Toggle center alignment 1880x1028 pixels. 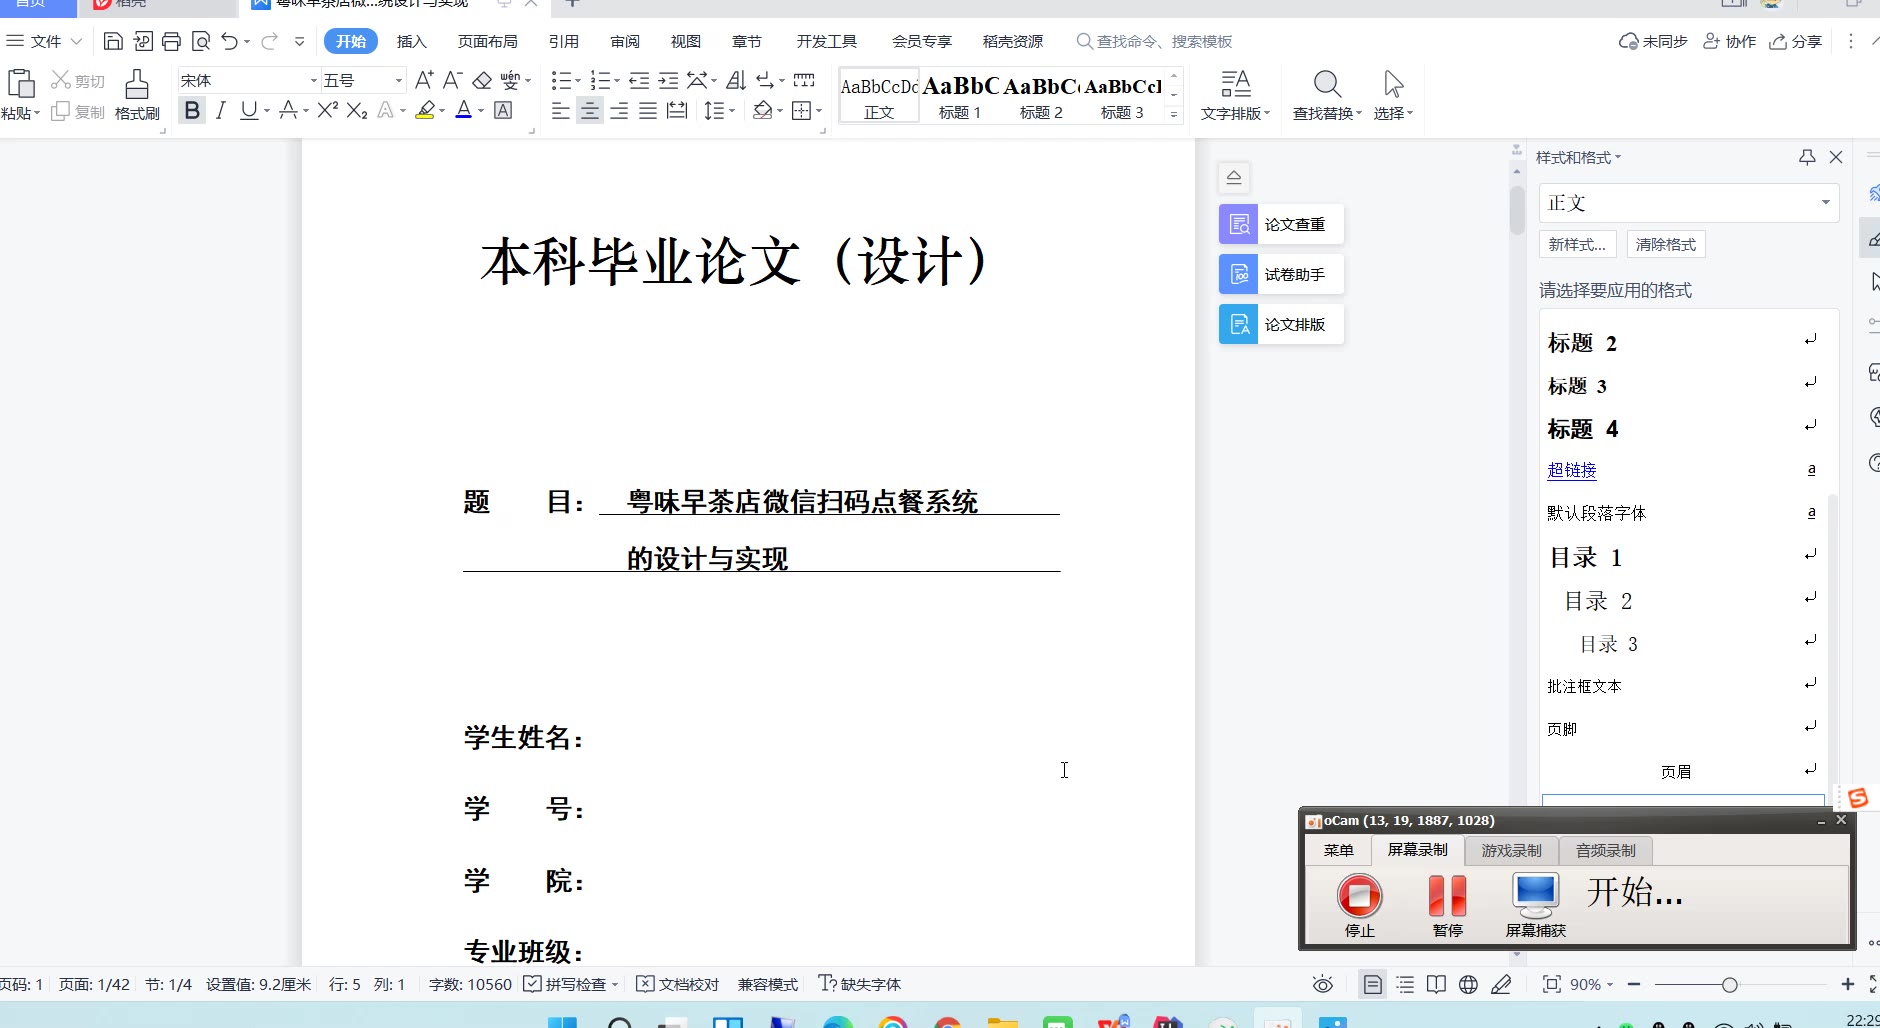[x=590, y=110]
